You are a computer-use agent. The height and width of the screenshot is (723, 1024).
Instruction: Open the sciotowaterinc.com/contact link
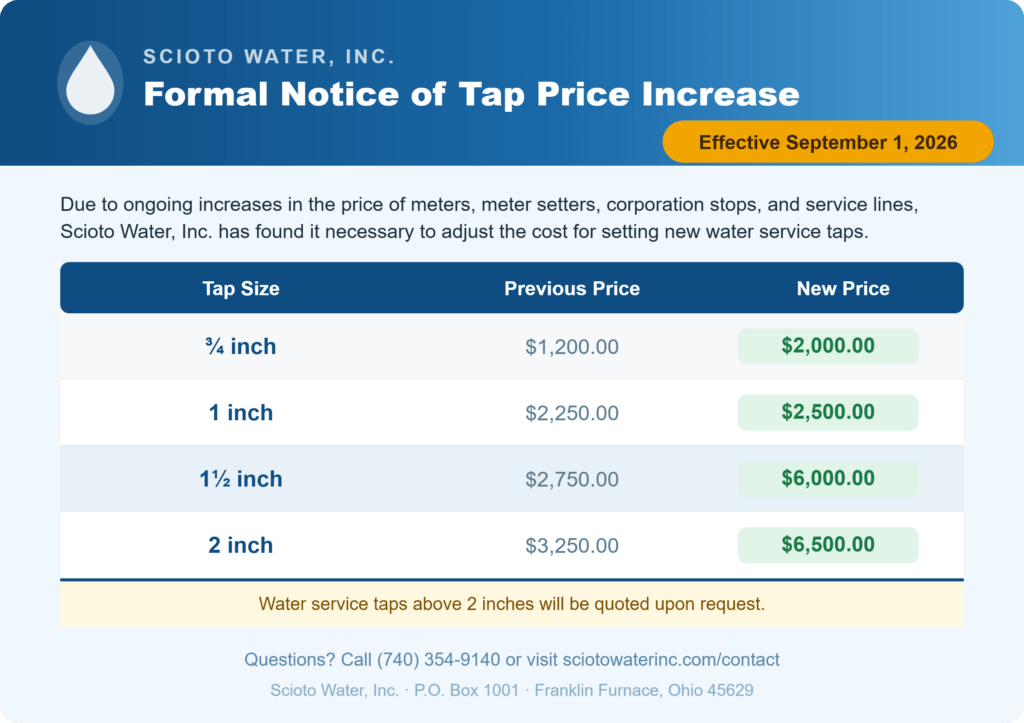pyautogui.click(x=671, y=660)
